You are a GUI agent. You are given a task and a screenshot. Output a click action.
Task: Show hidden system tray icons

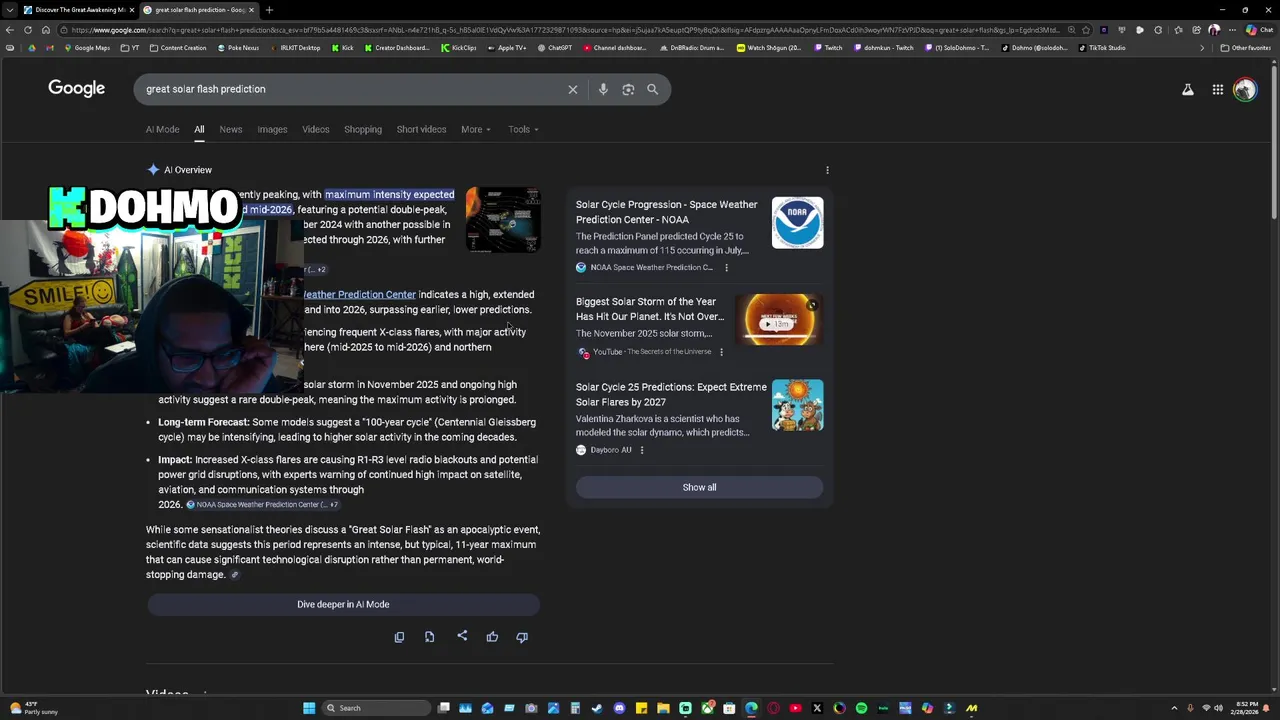coord(1174,708)
